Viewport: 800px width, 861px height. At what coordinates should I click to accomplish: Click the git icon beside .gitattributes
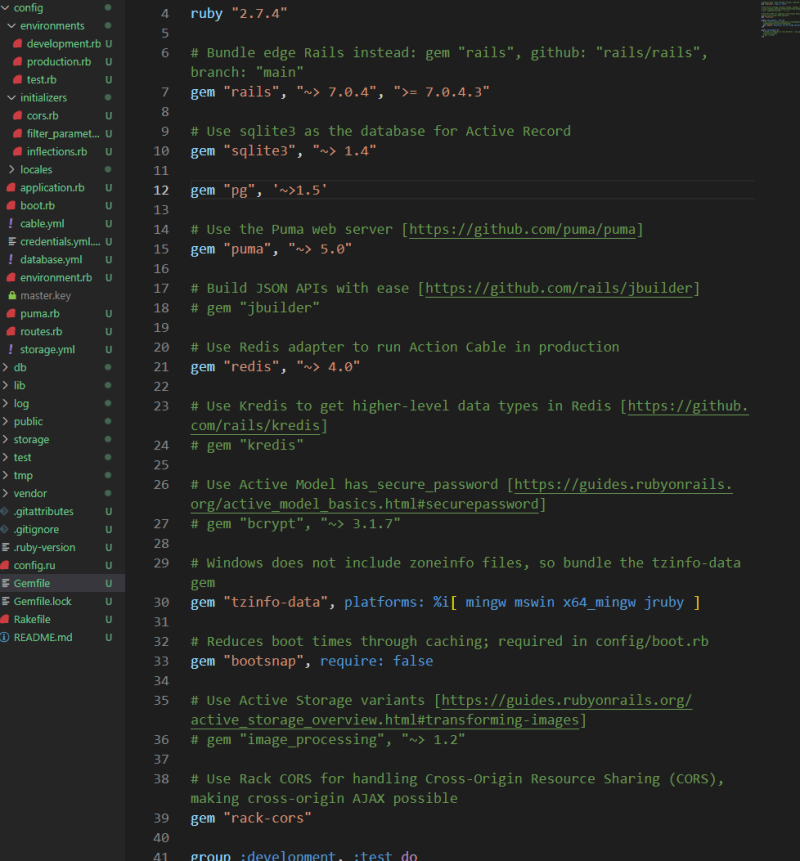(x=4, y=511)
